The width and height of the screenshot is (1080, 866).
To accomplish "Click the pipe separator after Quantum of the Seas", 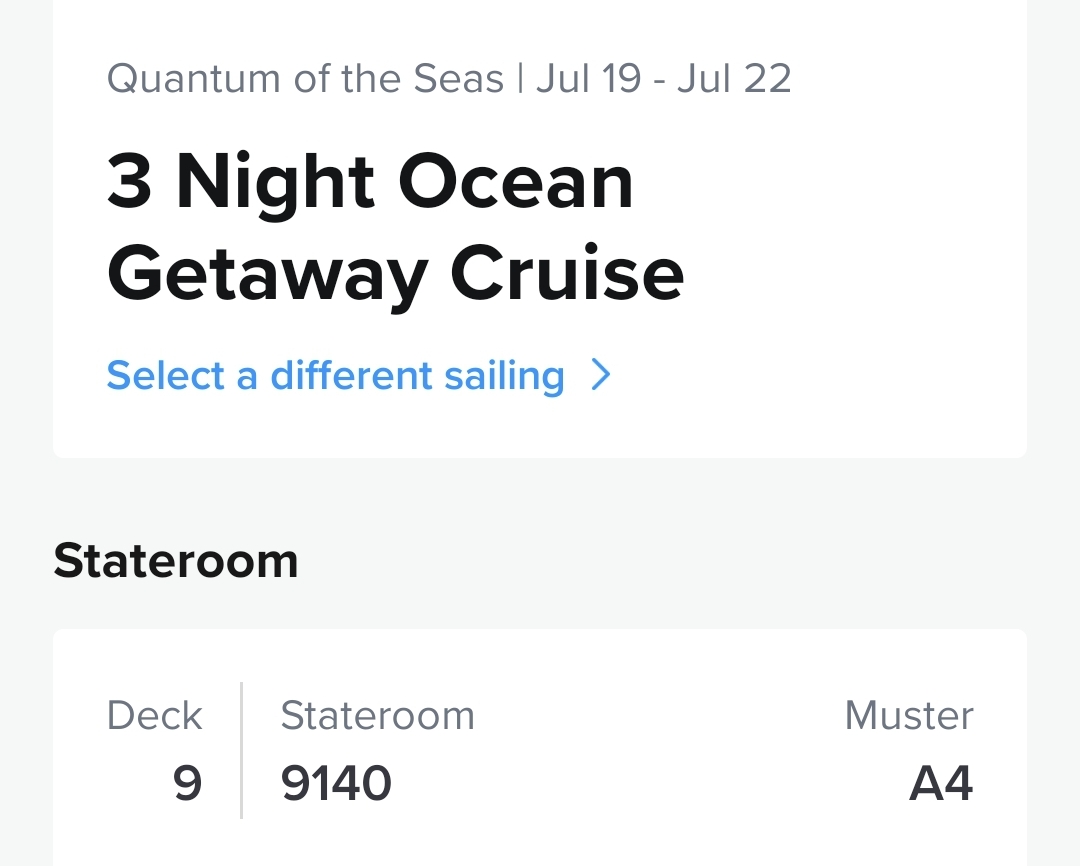I will (520, 79).
